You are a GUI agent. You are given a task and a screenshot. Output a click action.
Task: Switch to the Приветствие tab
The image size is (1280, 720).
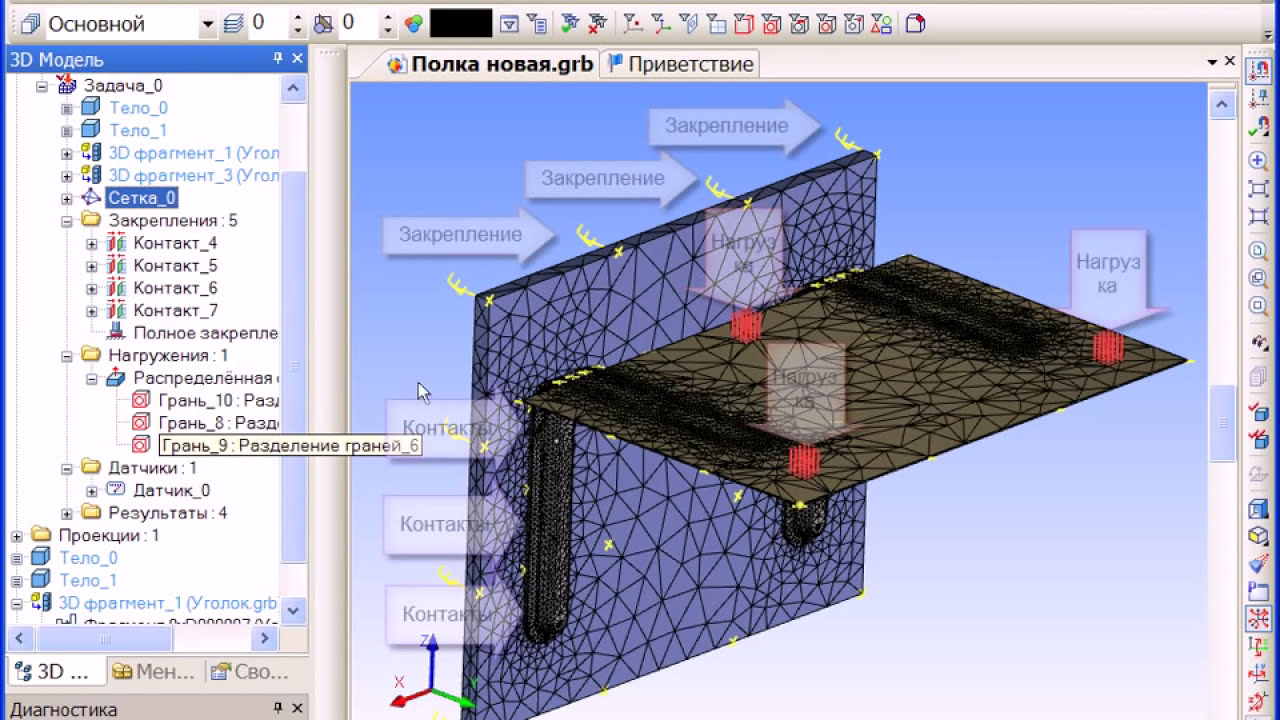pos(680,64)
